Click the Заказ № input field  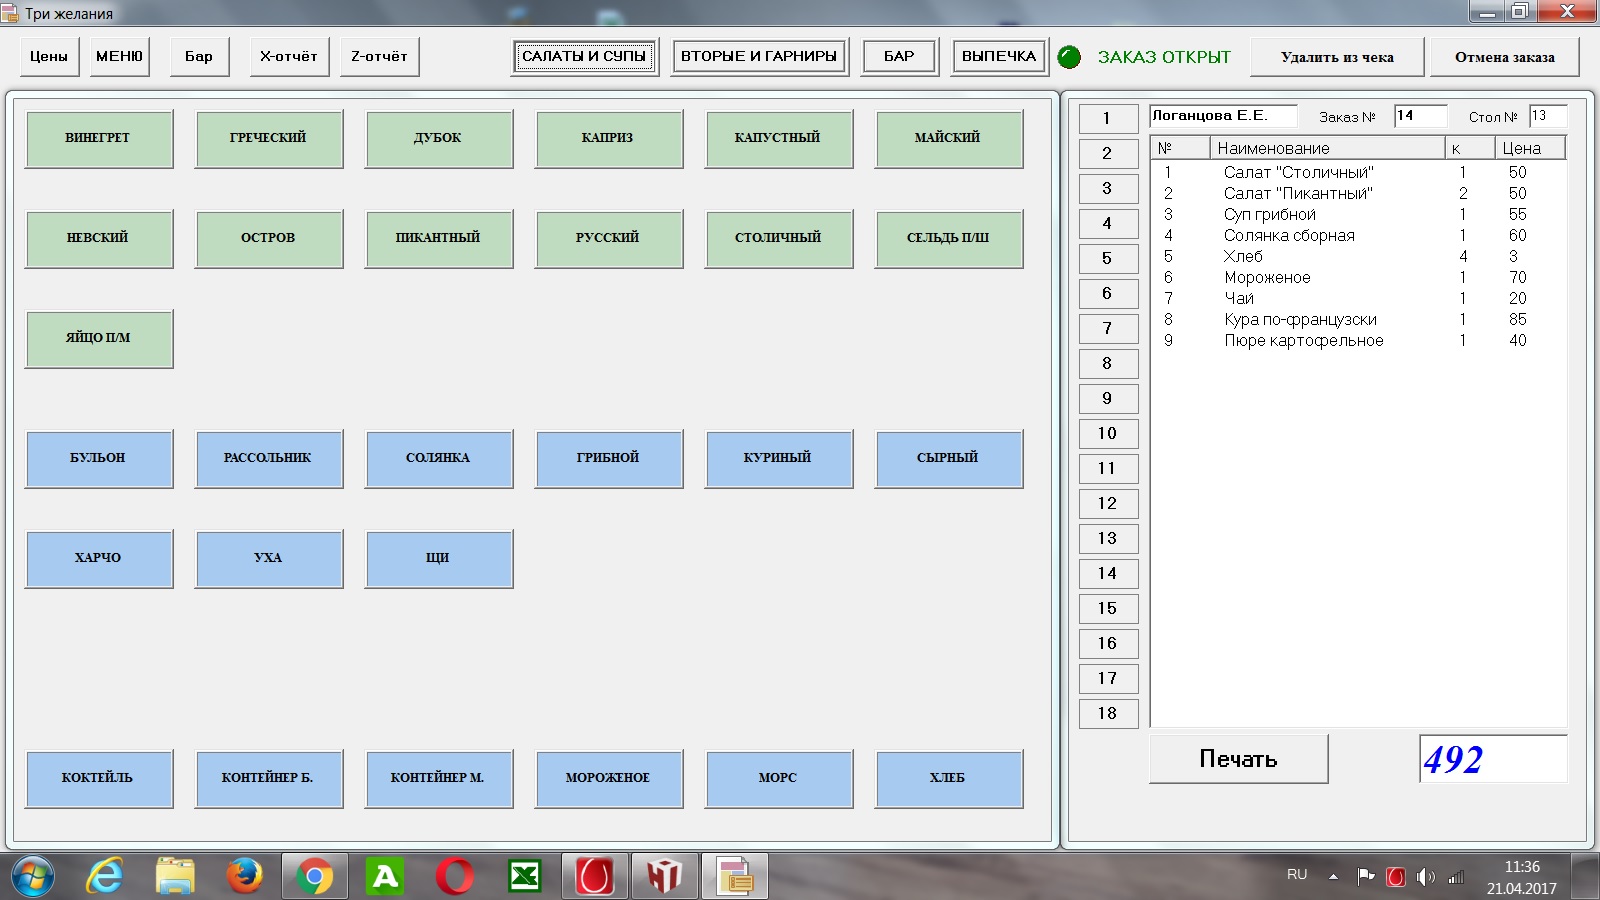pyautogui.click(x=1420, y=116)
